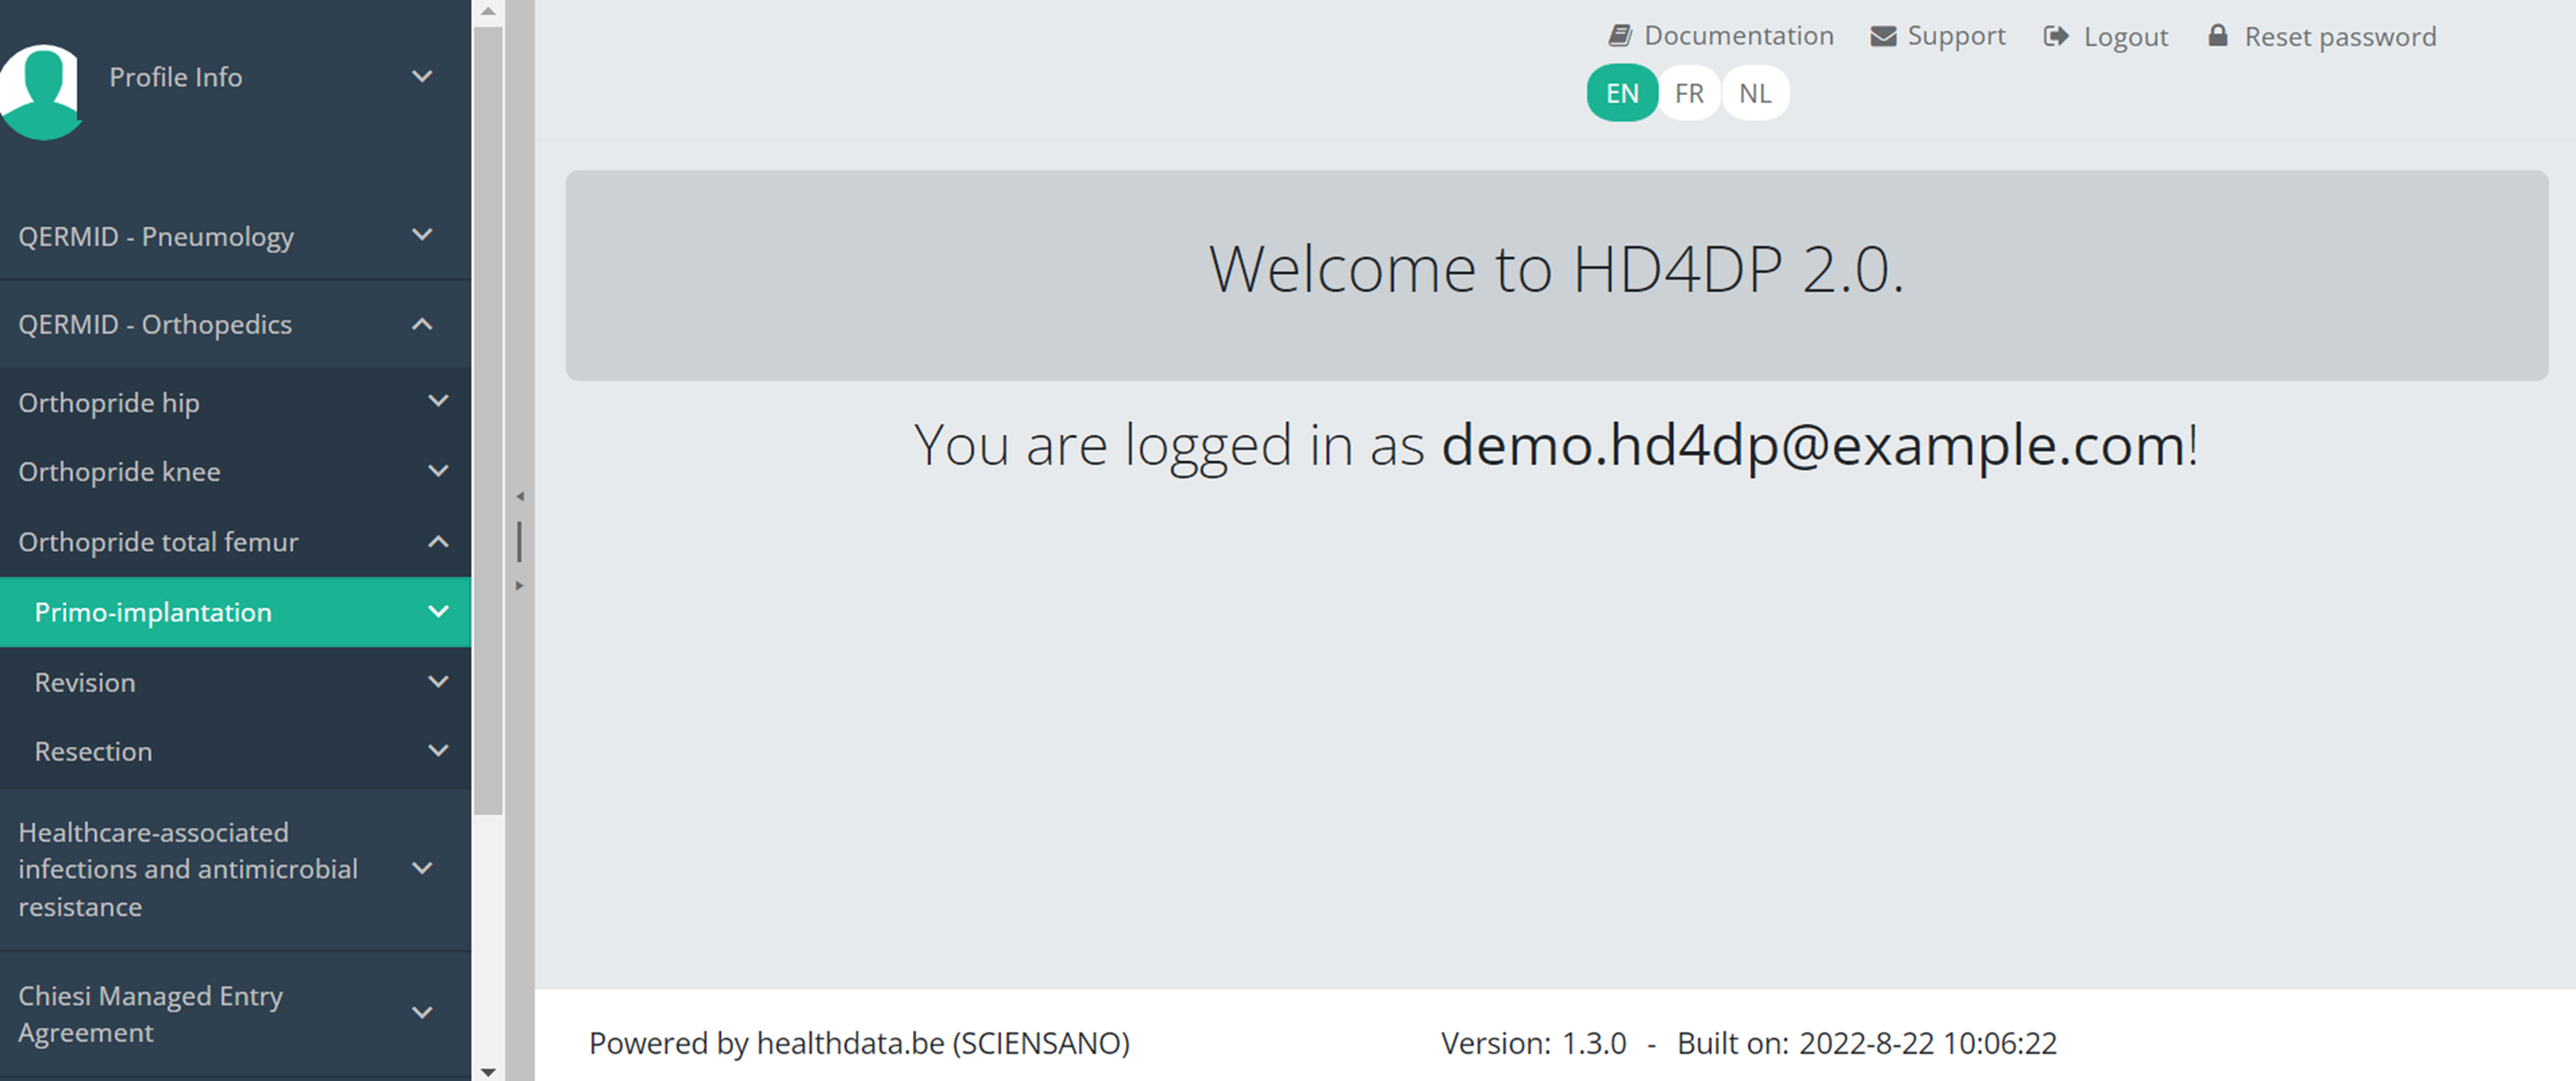Click the Support envelope icon
Screen dimensions: 2576x1081
pyautogui.click(x=1883, y=36)
